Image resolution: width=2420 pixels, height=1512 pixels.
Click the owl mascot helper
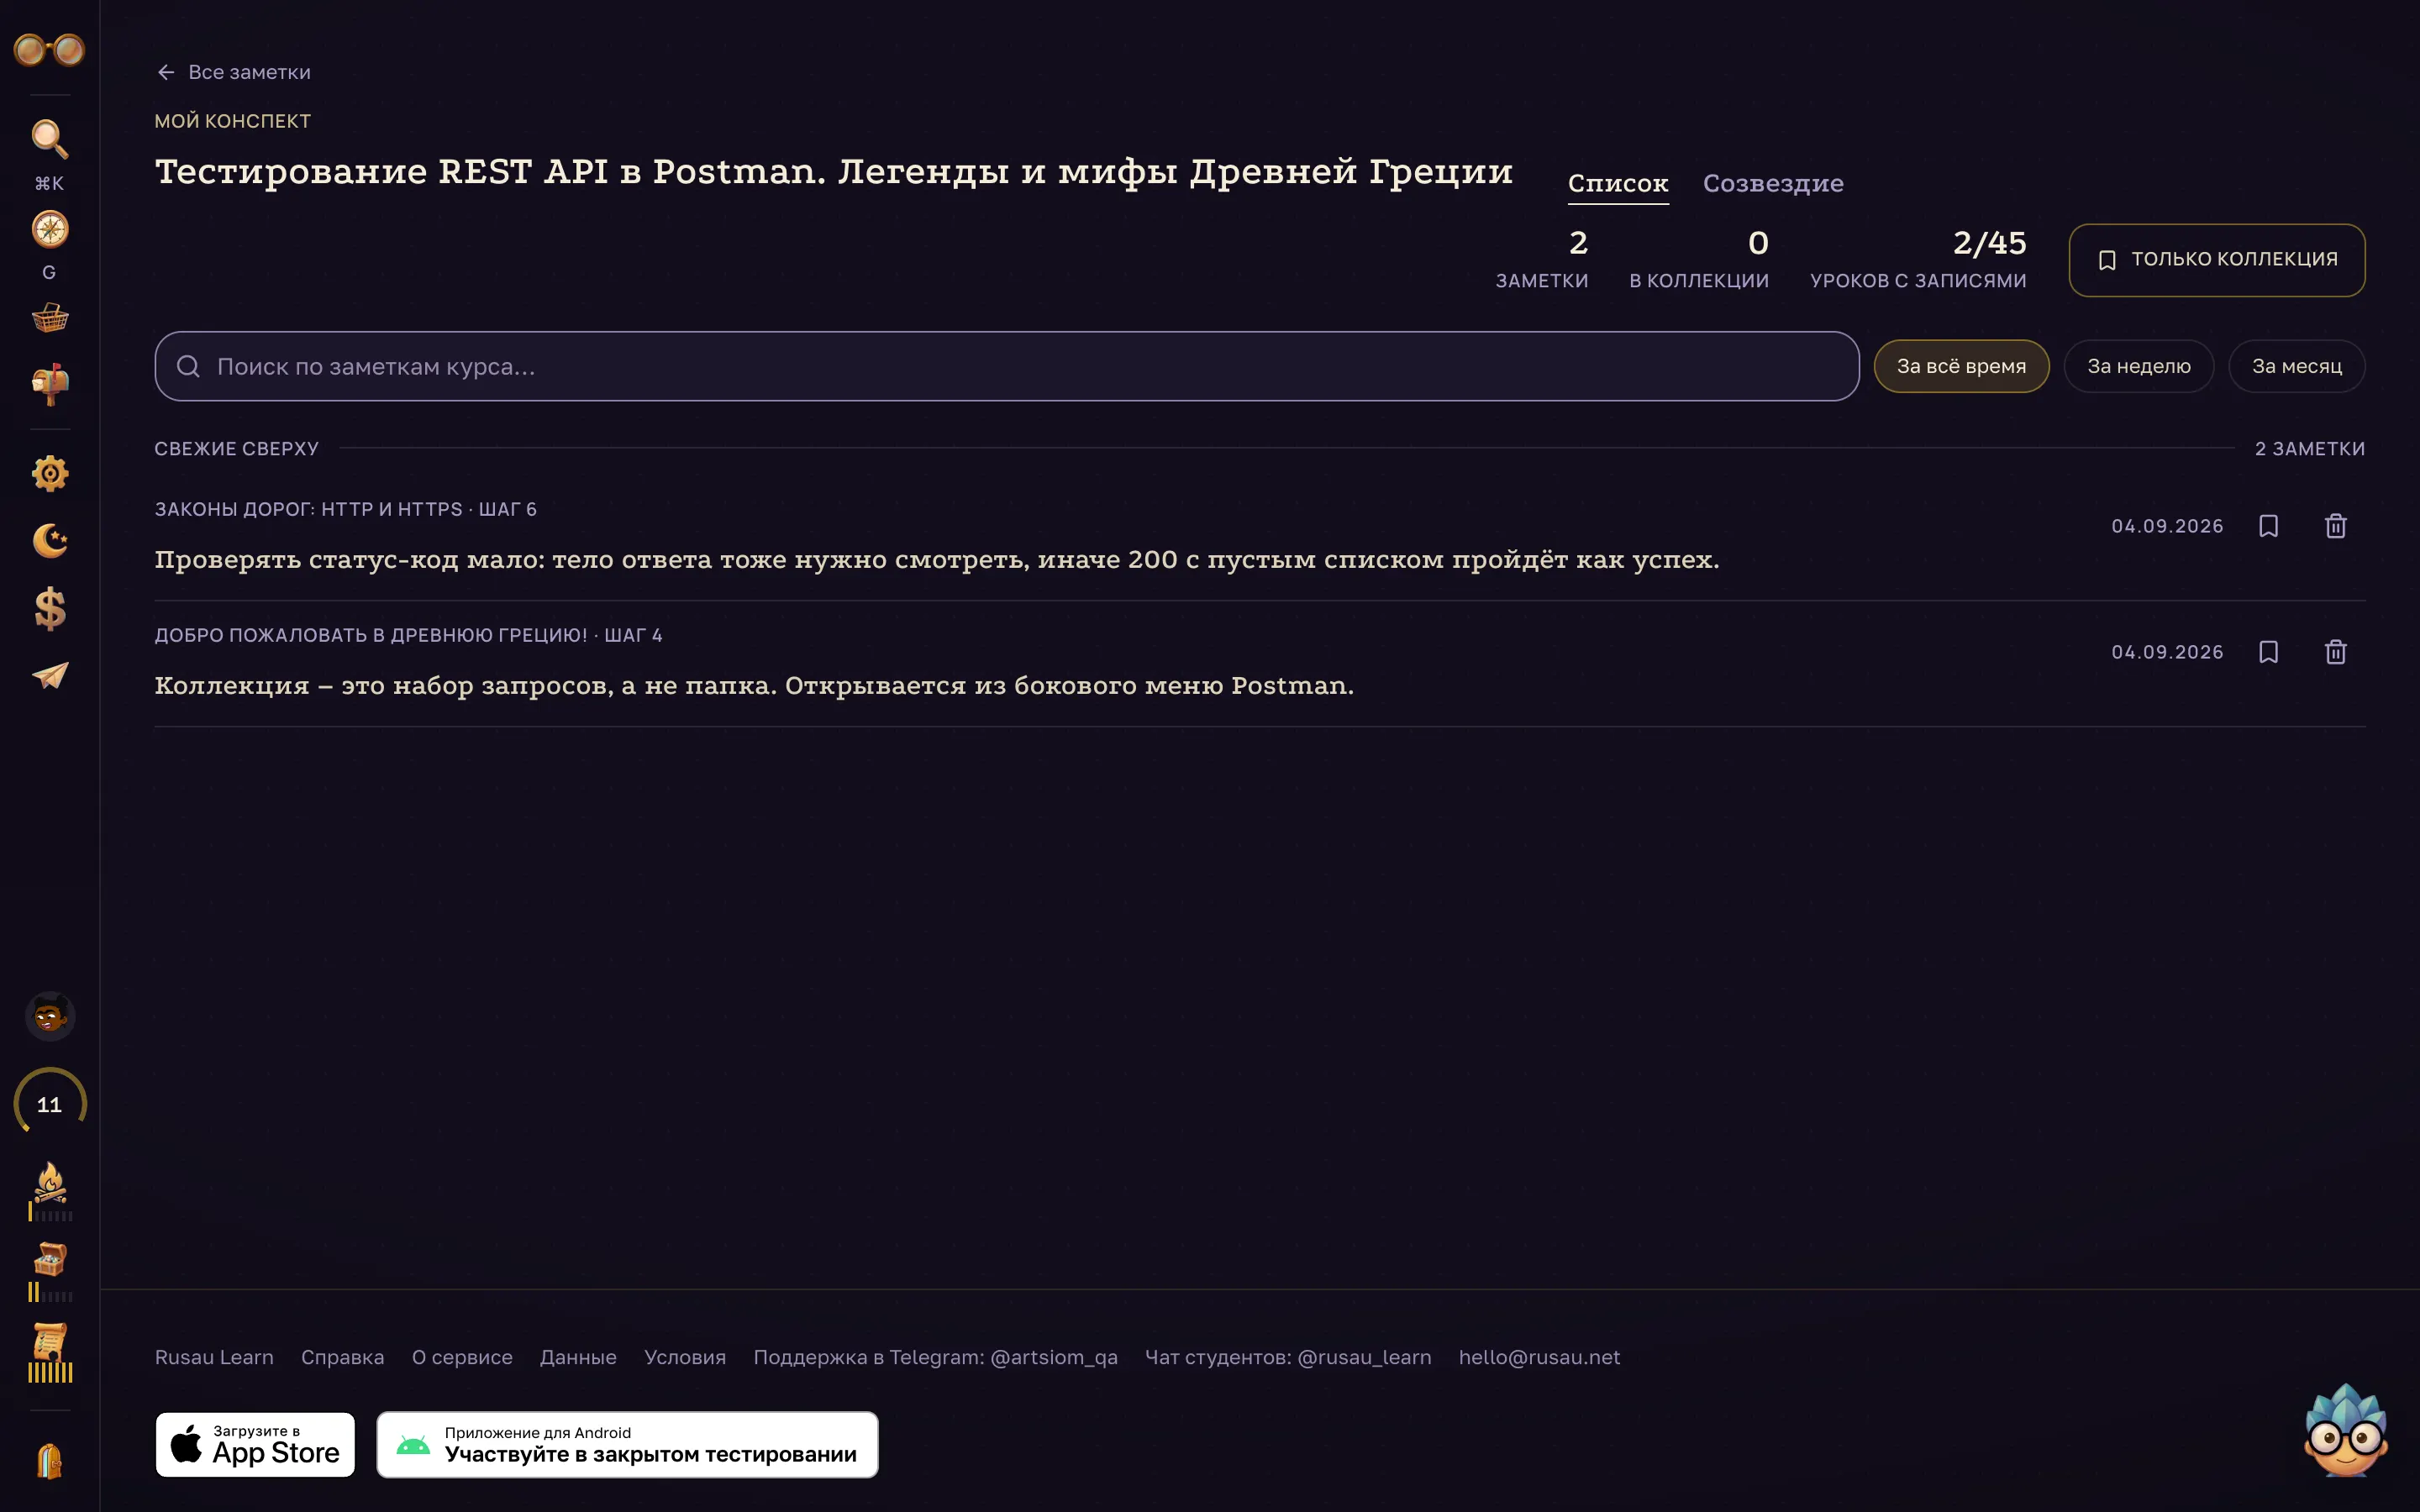pyautogui.click(x=2345, y=1430)
